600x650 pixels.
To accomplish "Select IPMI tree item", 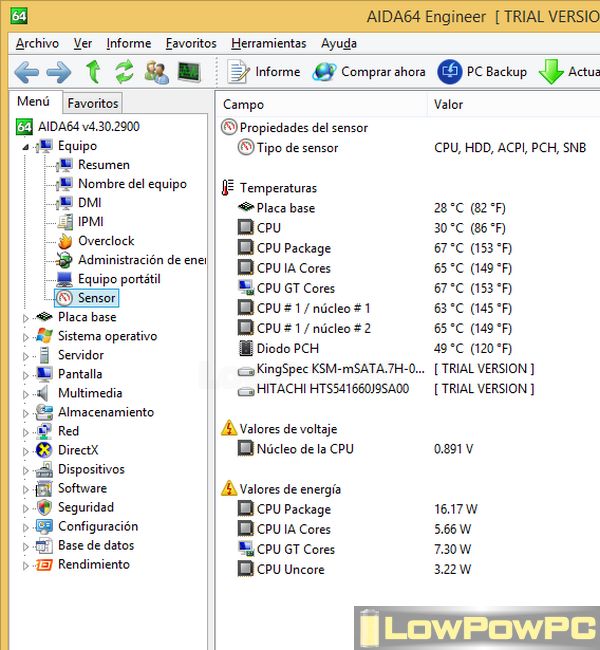I will coord(91,222).
